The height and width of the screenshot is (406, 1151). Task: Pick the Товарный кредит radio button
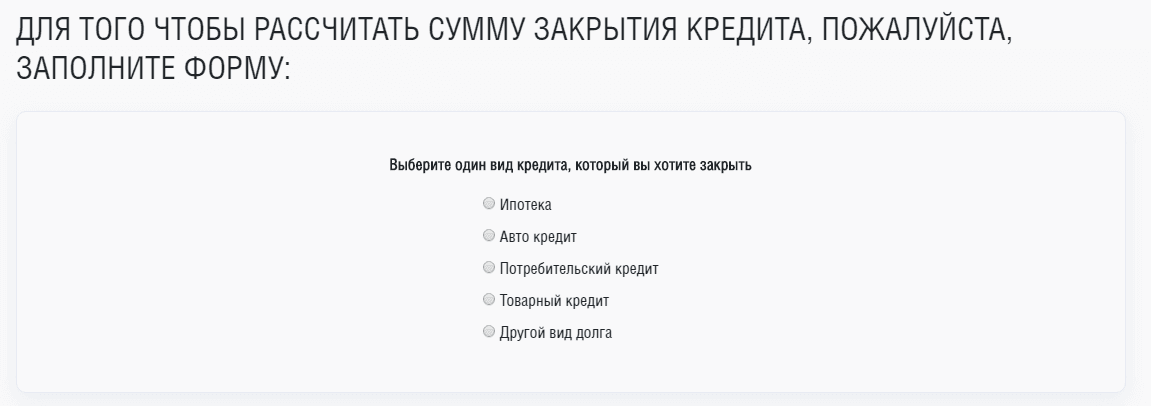489,299
